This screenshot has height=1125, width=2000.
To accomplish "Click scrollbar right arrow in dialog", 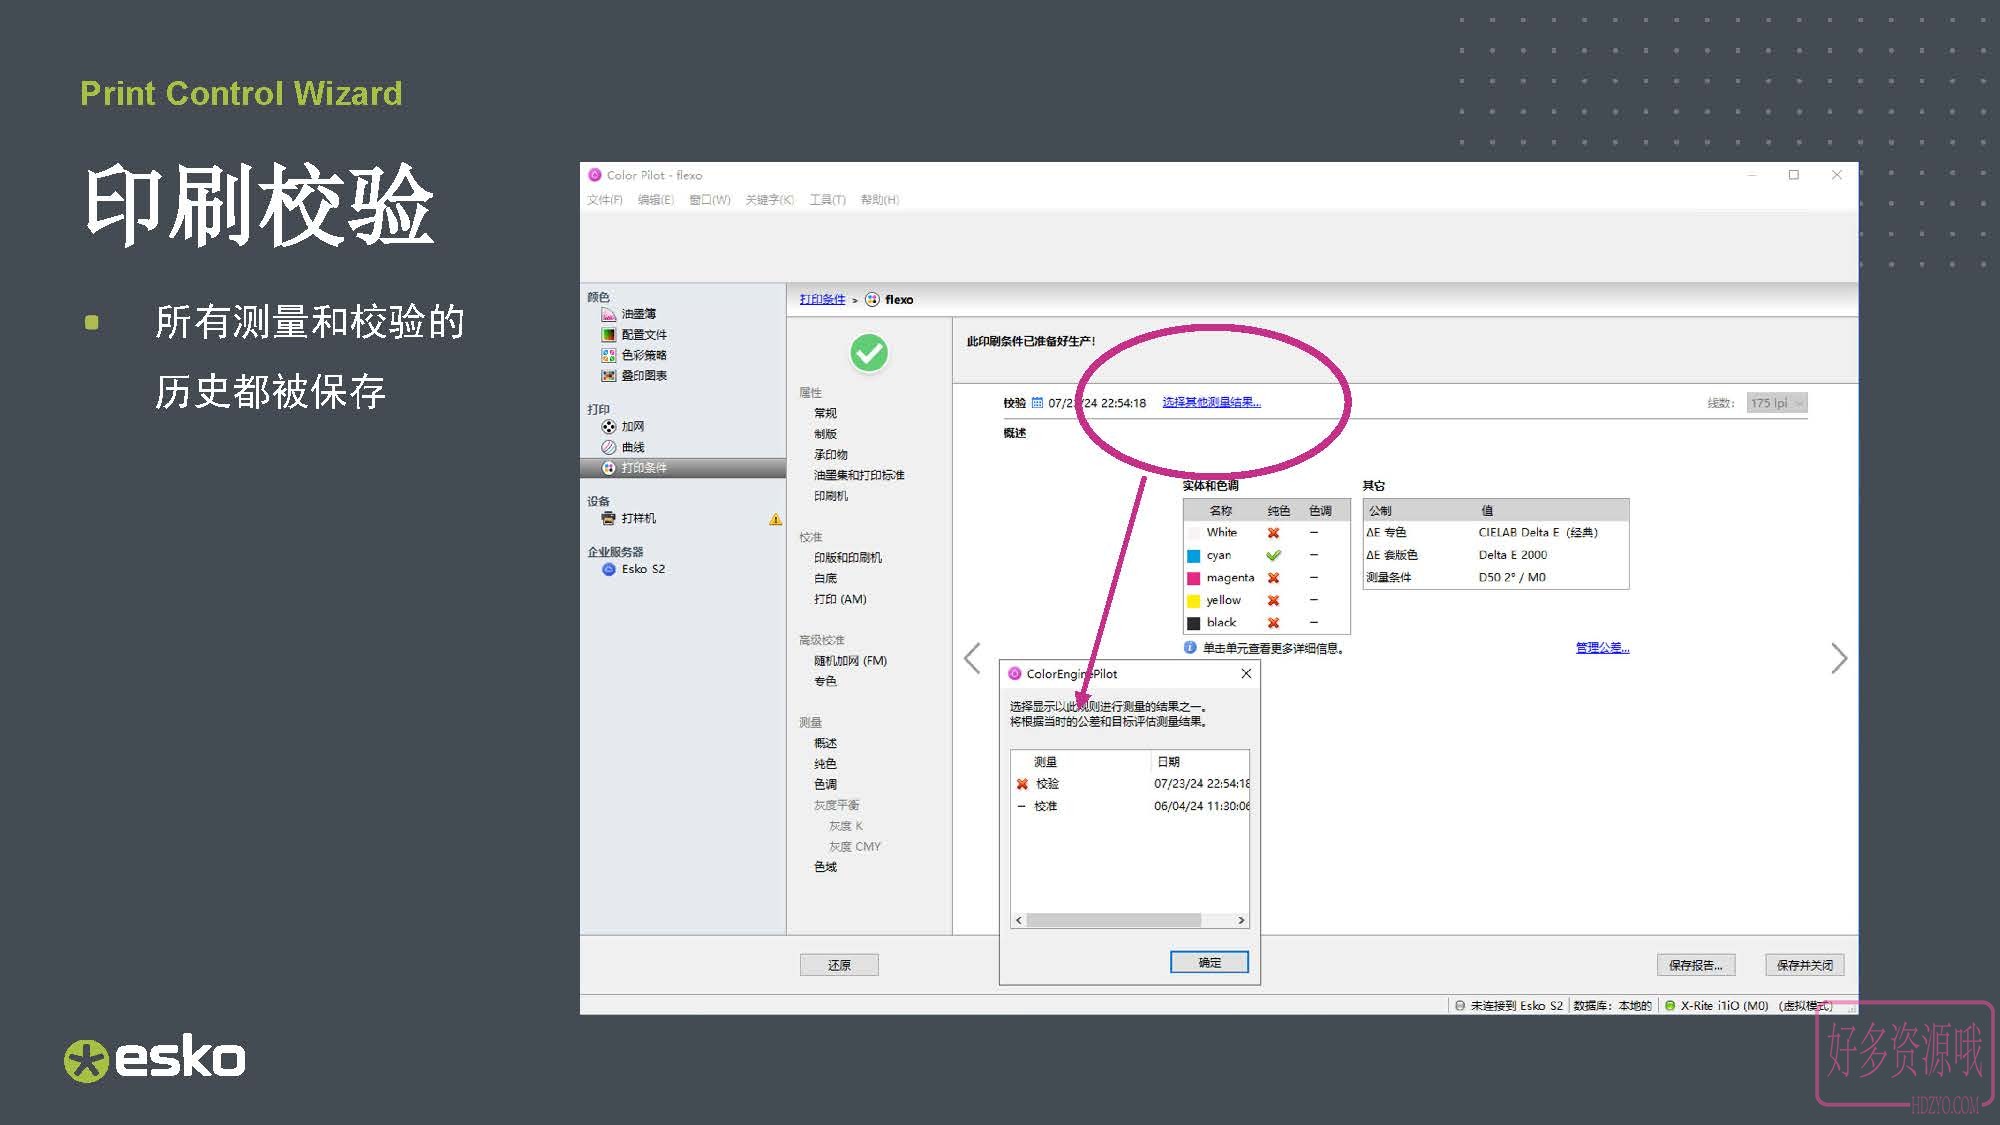I will [1241, 920].
